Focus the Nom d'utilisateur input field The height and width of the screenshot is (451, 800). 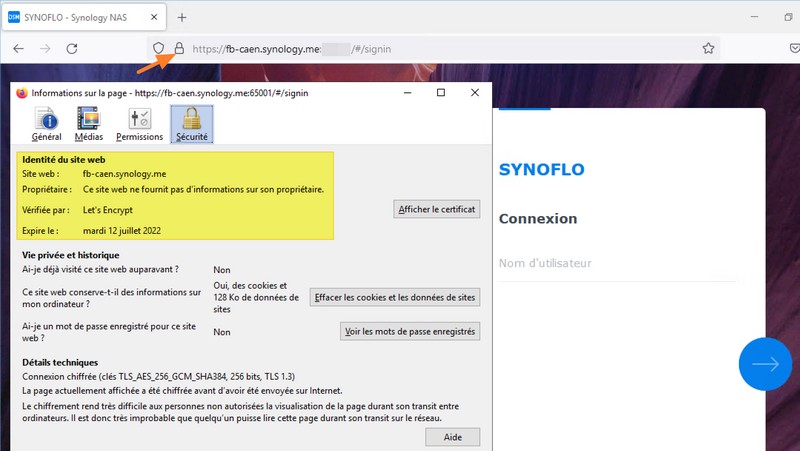click(x=617, y=263)
